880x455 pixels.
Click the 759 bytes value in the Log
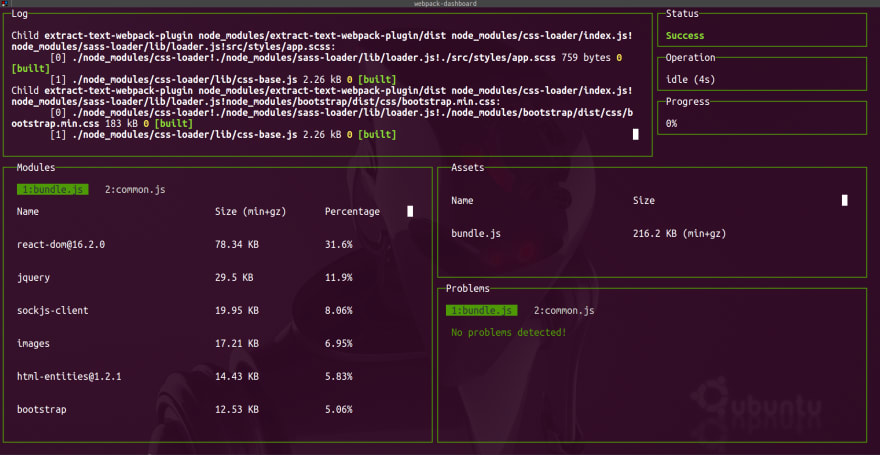[586, 58]
